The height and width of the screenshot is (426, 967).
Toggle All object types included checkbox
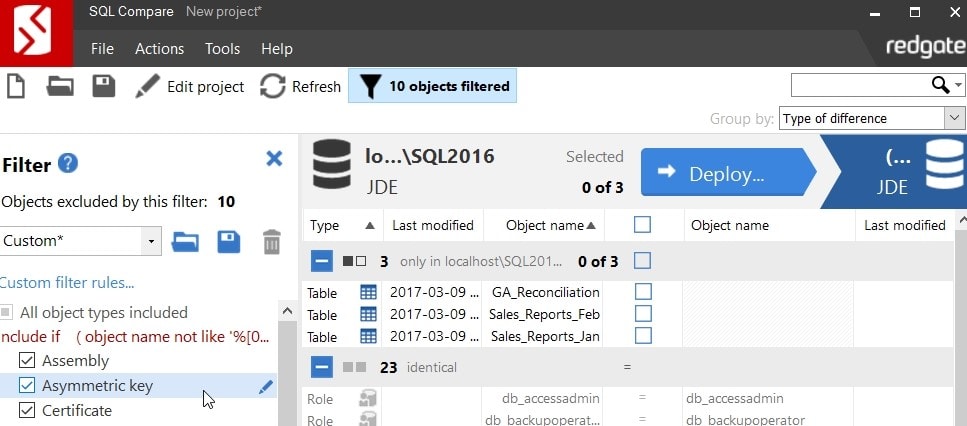pyautogui.click(x=6, y=313)
